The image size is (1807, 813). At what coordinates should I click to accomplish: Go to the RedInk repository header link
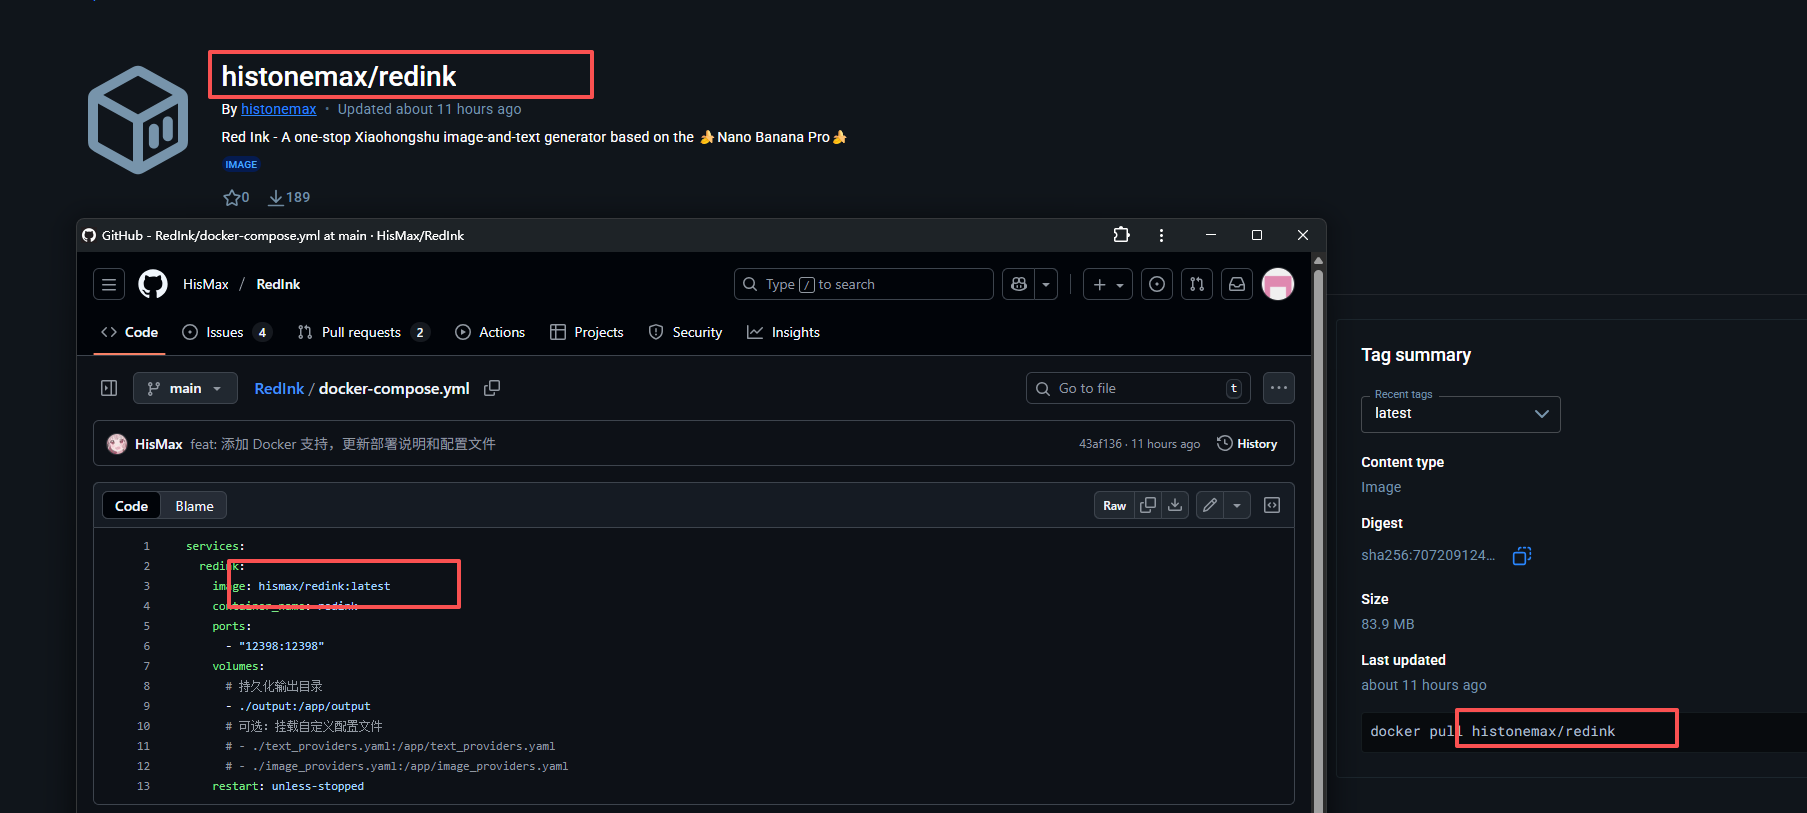[278, 285]
